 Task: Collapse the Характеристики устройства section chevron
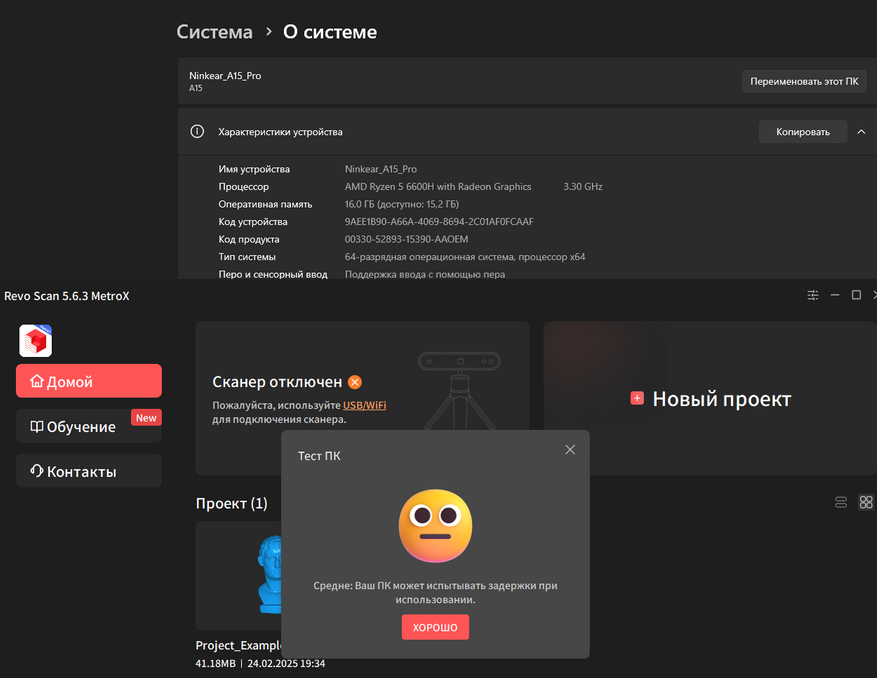click(x=861, y=132)
